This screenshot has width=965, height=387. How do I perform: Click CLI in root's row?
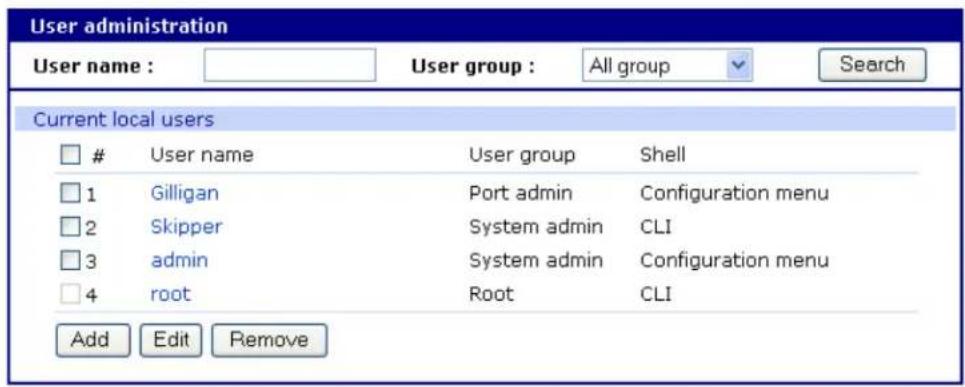pos(655,294)
